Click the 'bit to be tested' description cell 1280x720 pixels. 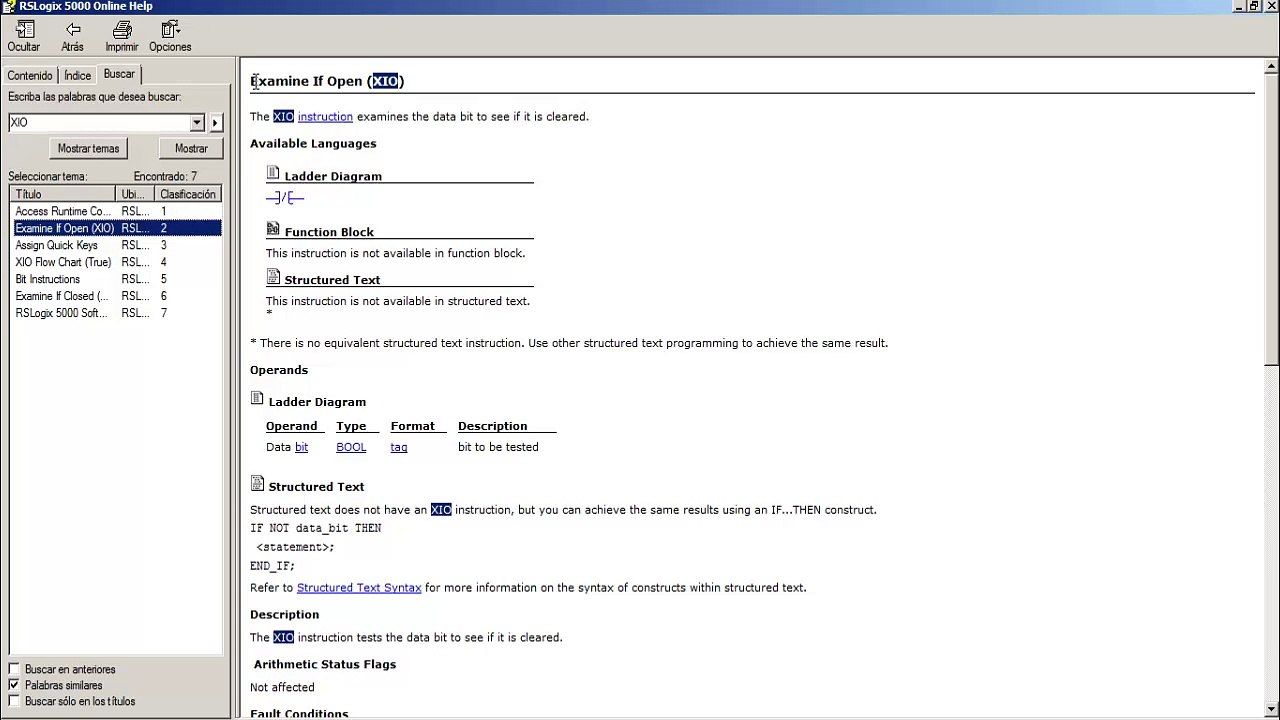498,447
